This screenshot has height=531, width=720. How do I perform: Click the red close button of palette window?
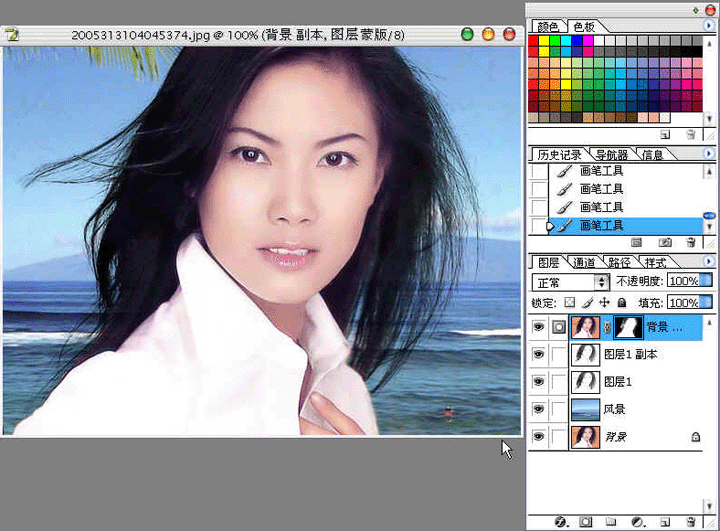710,10
